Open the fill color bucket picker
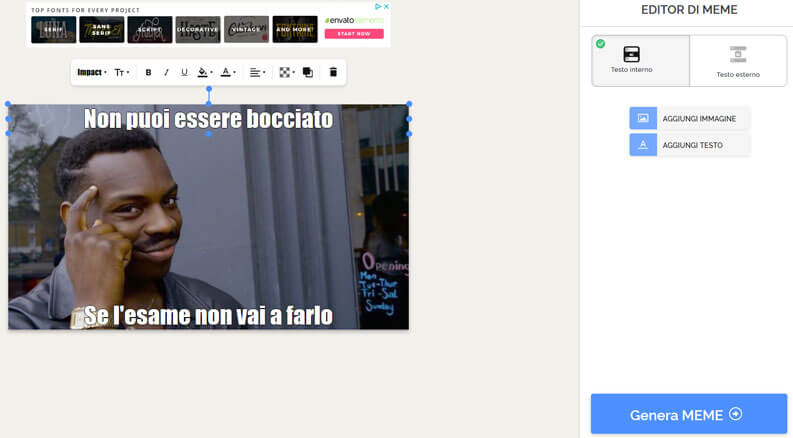The image size is (793, 438). (204, 72)
